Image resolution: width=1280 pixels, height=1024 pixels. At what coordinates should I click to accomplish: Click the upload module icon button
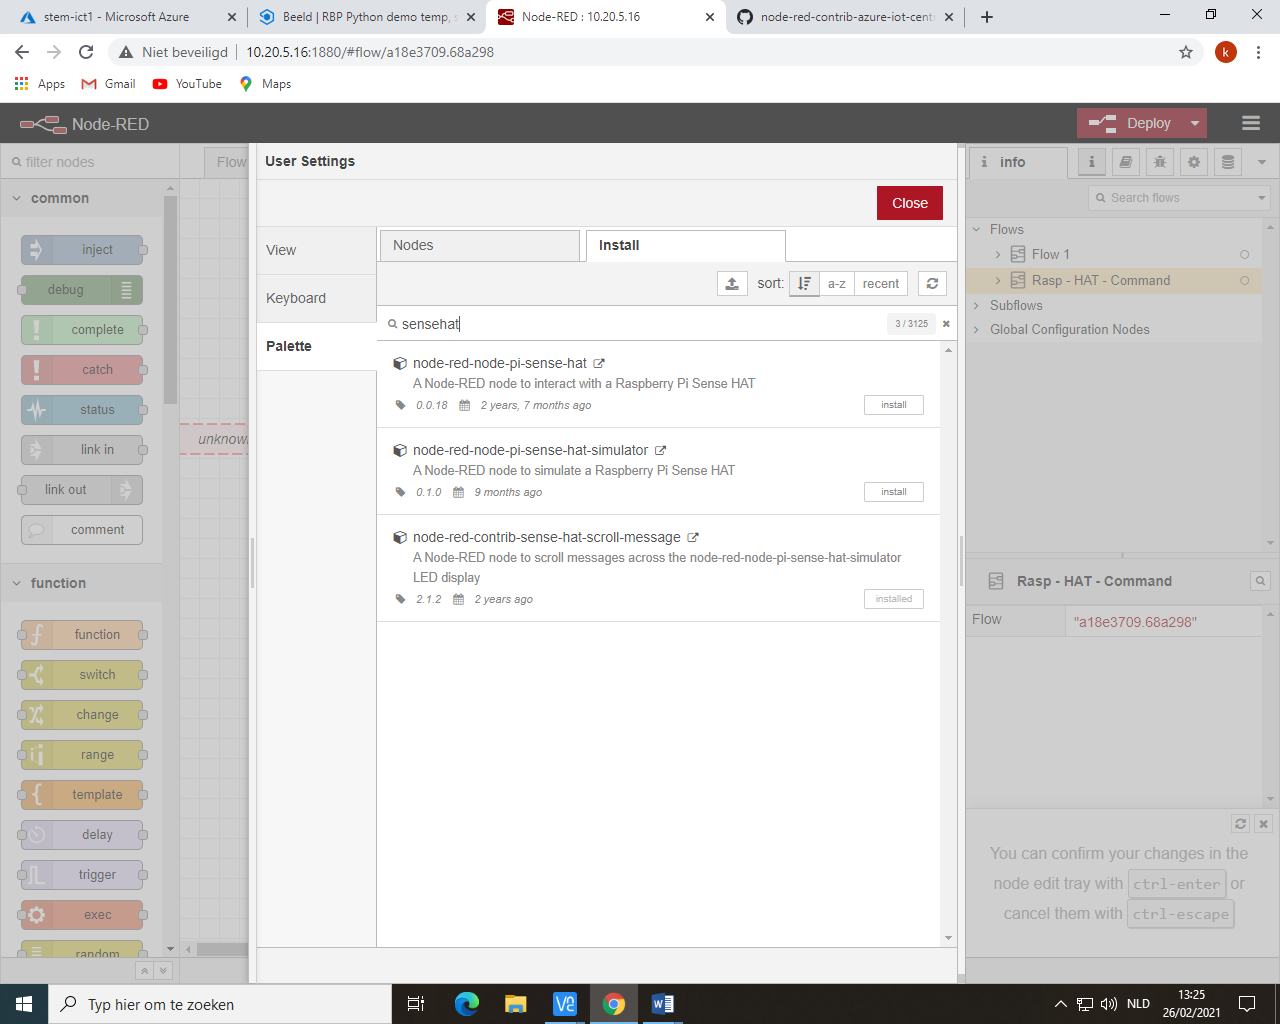pyautogui.click(x=732, y=284)
